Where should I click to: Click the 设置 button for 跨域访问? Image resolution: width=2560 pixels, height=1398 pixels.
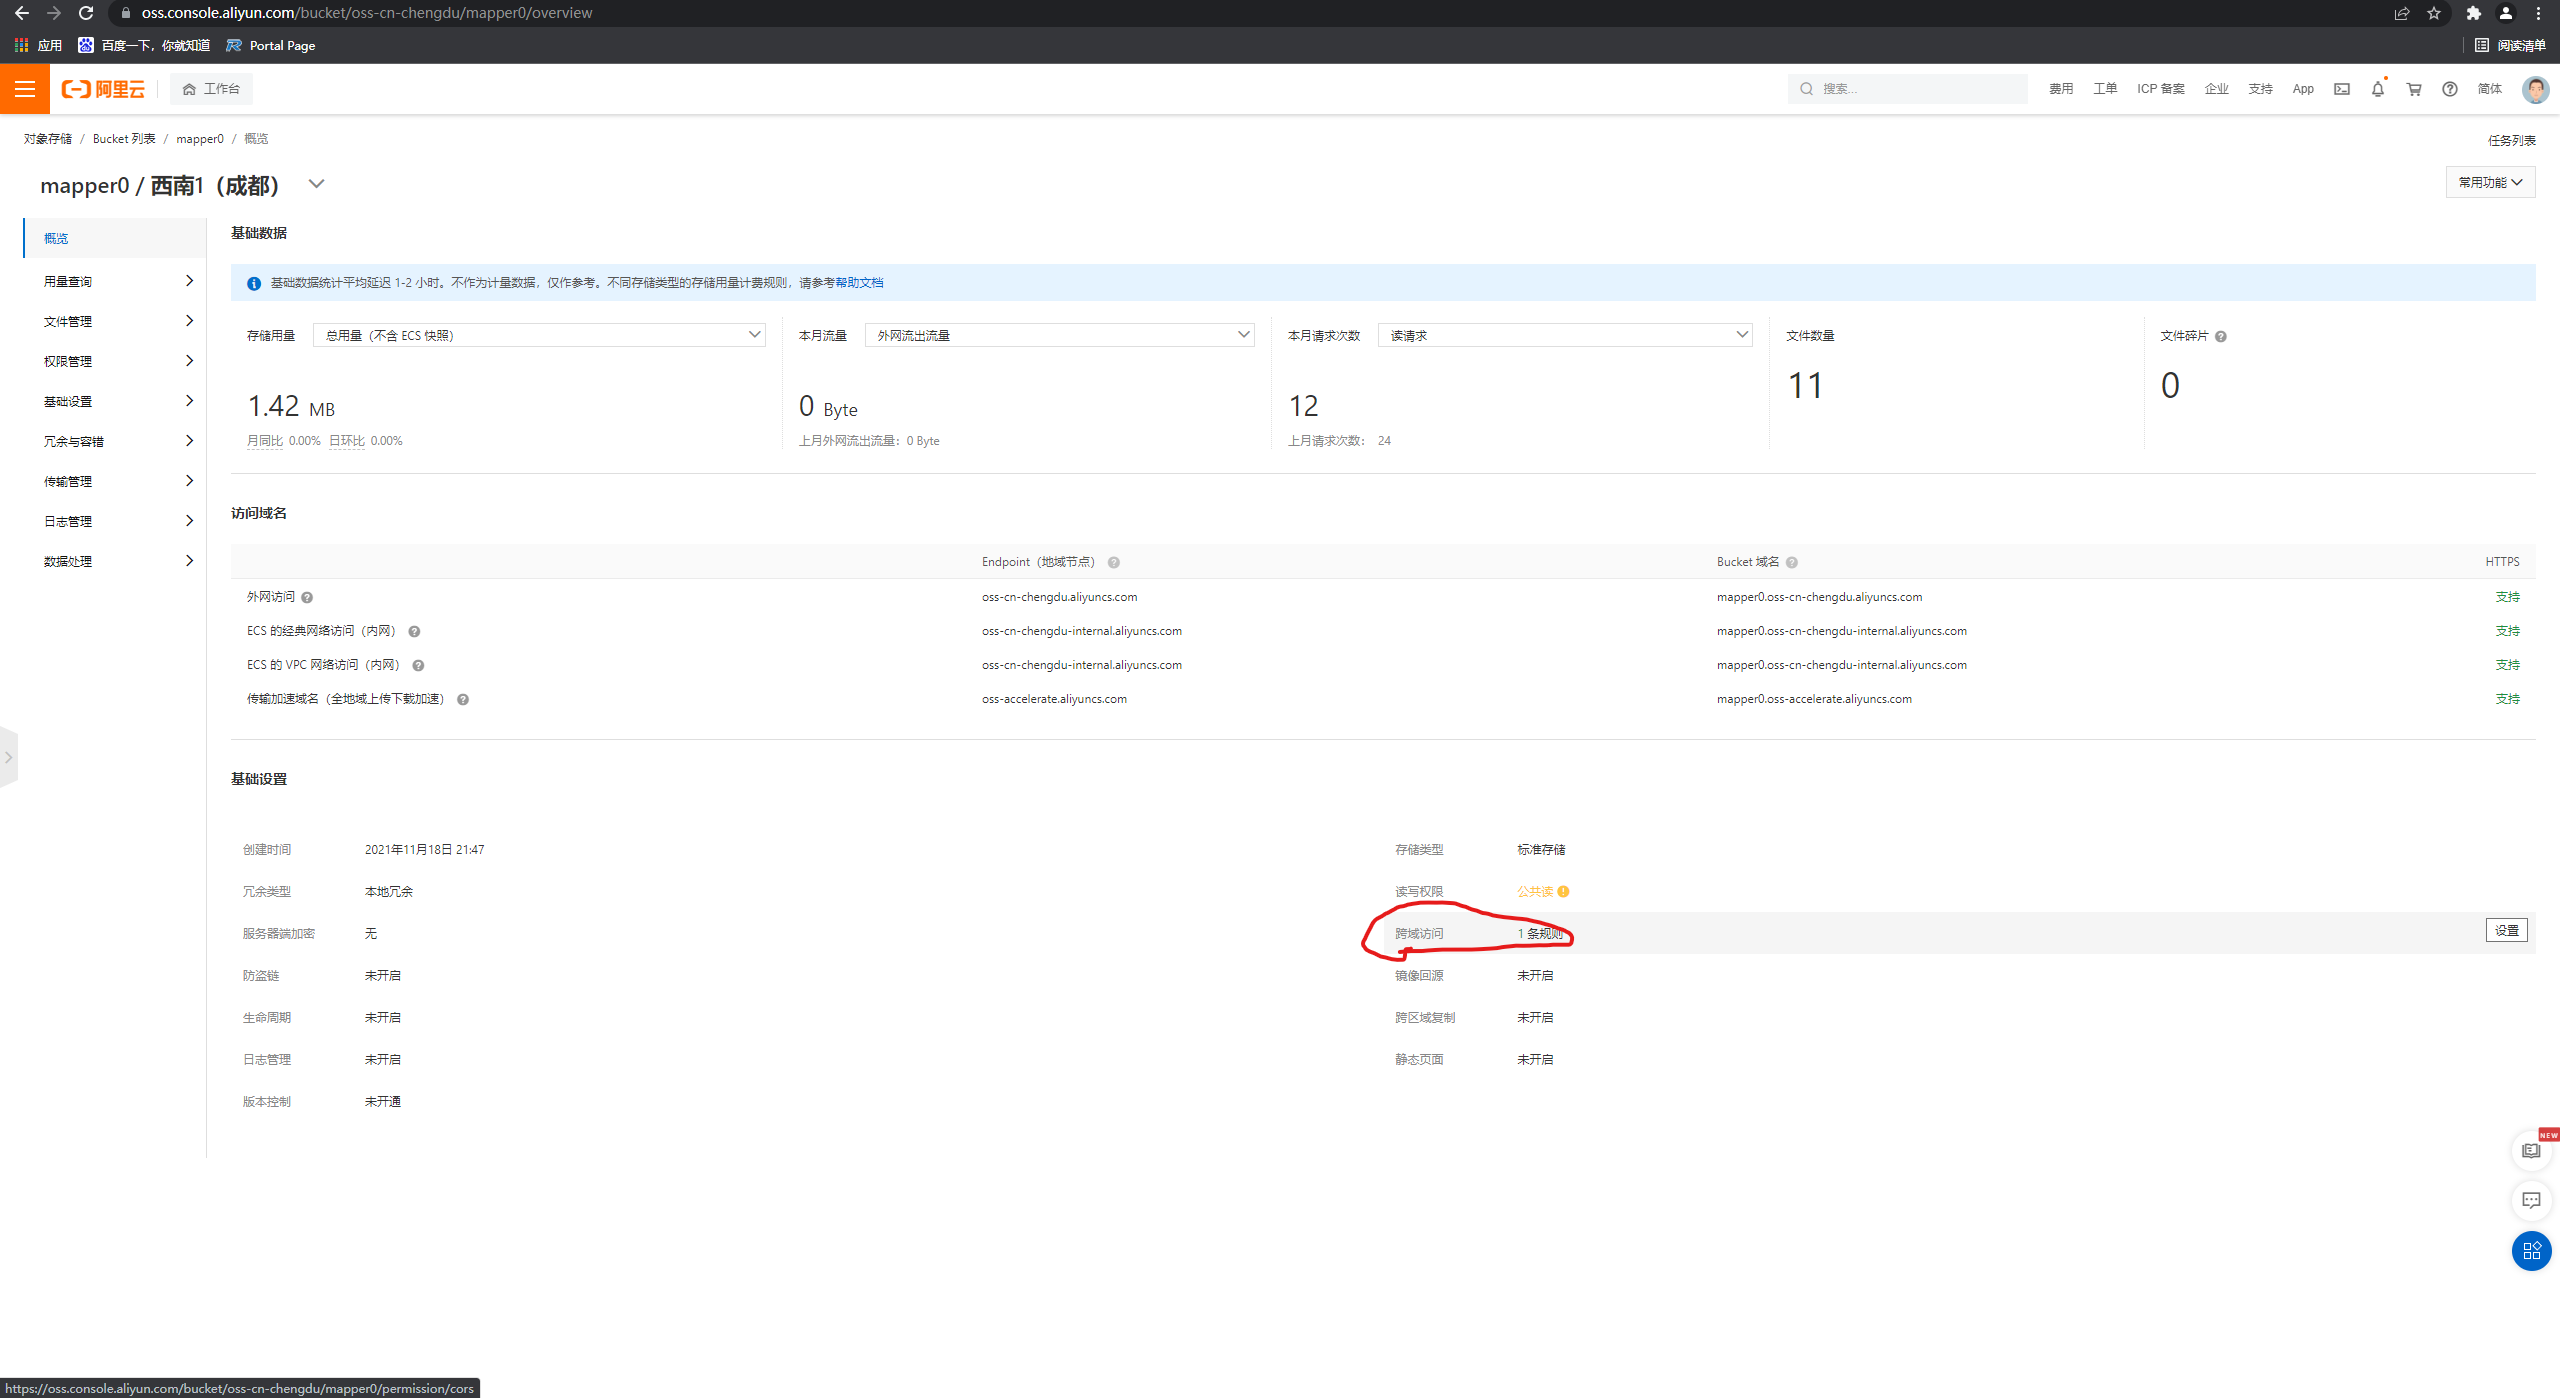click(2506, 931)
